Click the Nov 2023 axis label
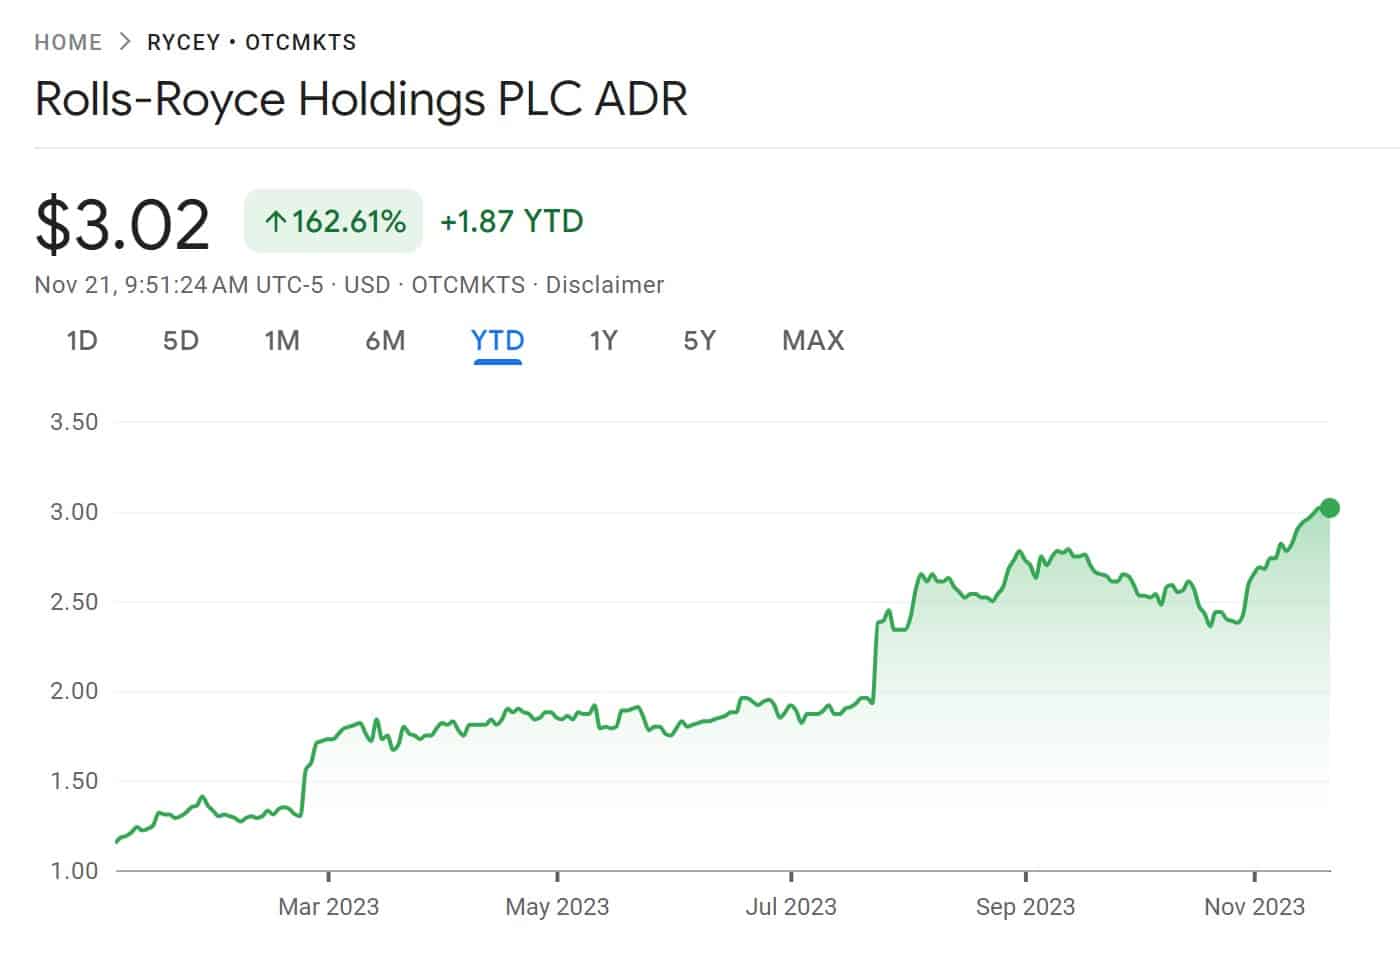This screenshot has height=958, width=1400. (x=1254, y=907)
